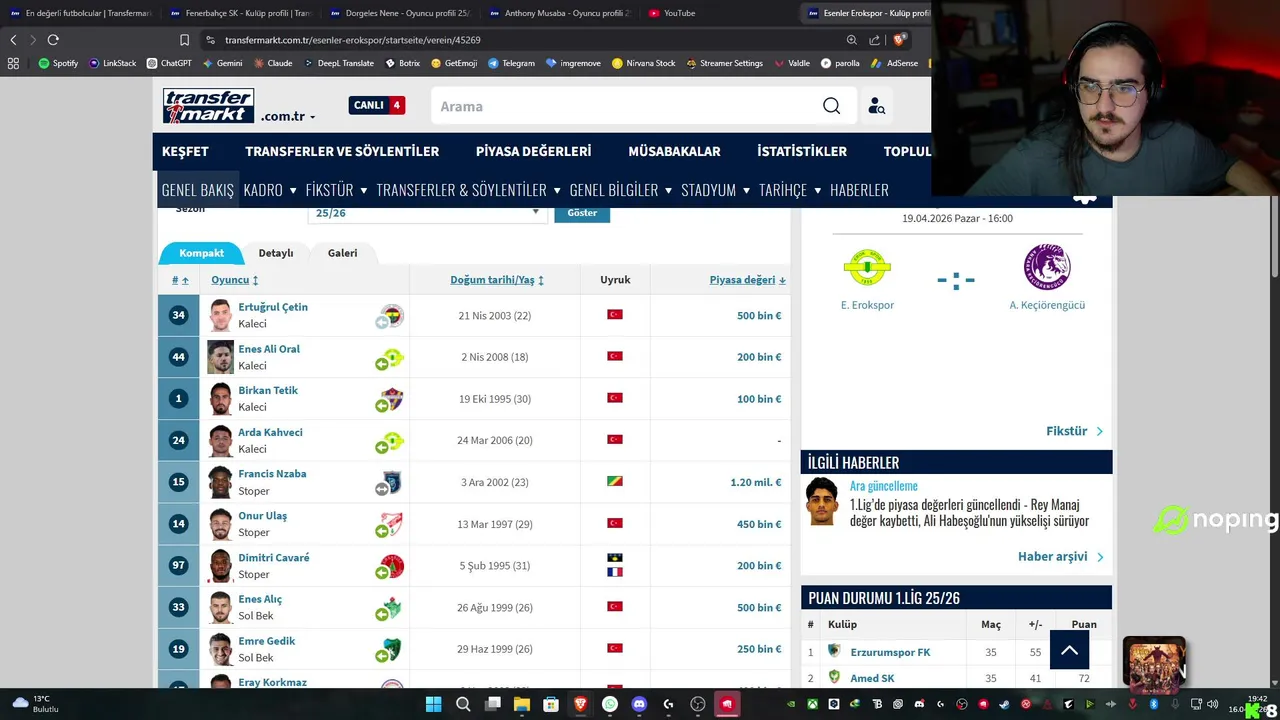Screen dimensions: 1280x720
Task: Click the browser reload button
Action: (53, 40)
